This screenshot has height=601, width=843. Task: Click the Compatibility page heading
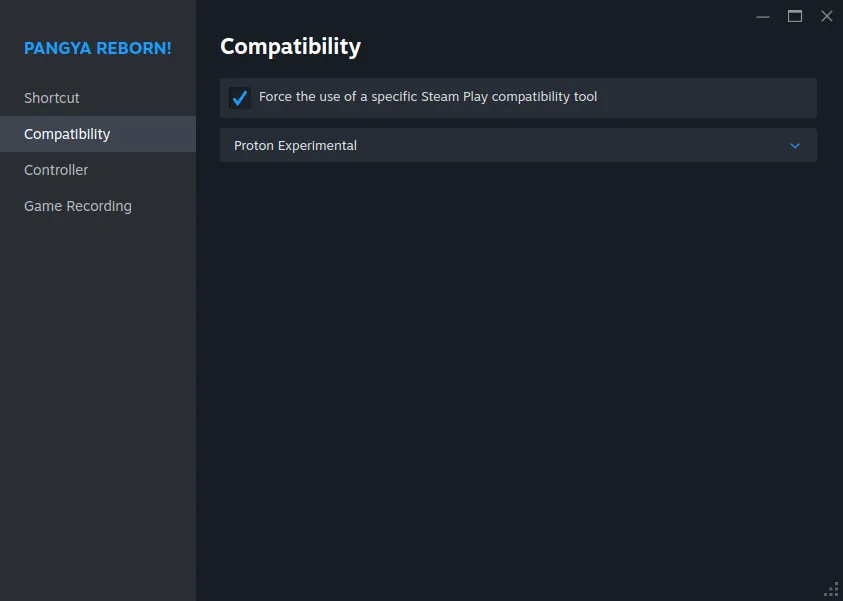pyautogui.click(x=290, y=47)
